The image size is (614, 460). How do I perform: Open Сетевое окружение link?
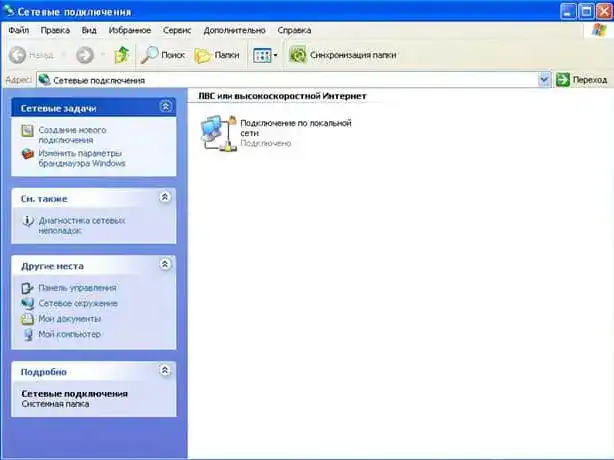click(x=78, y=303)
